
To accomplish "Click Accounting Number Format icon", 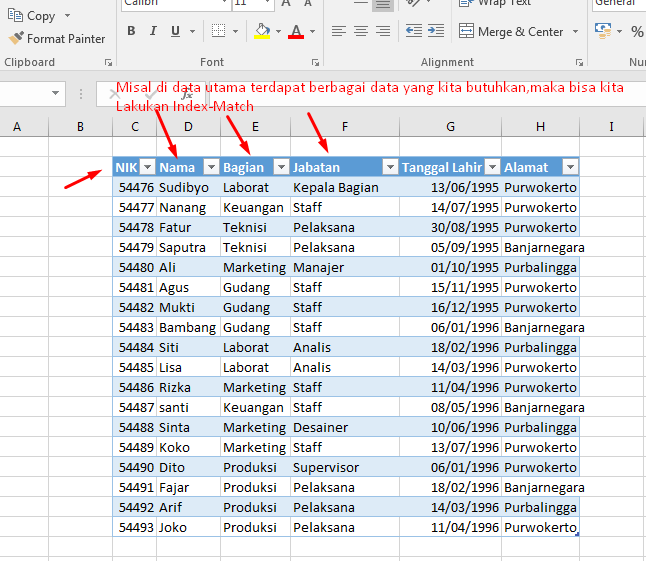I will point(603,31).
